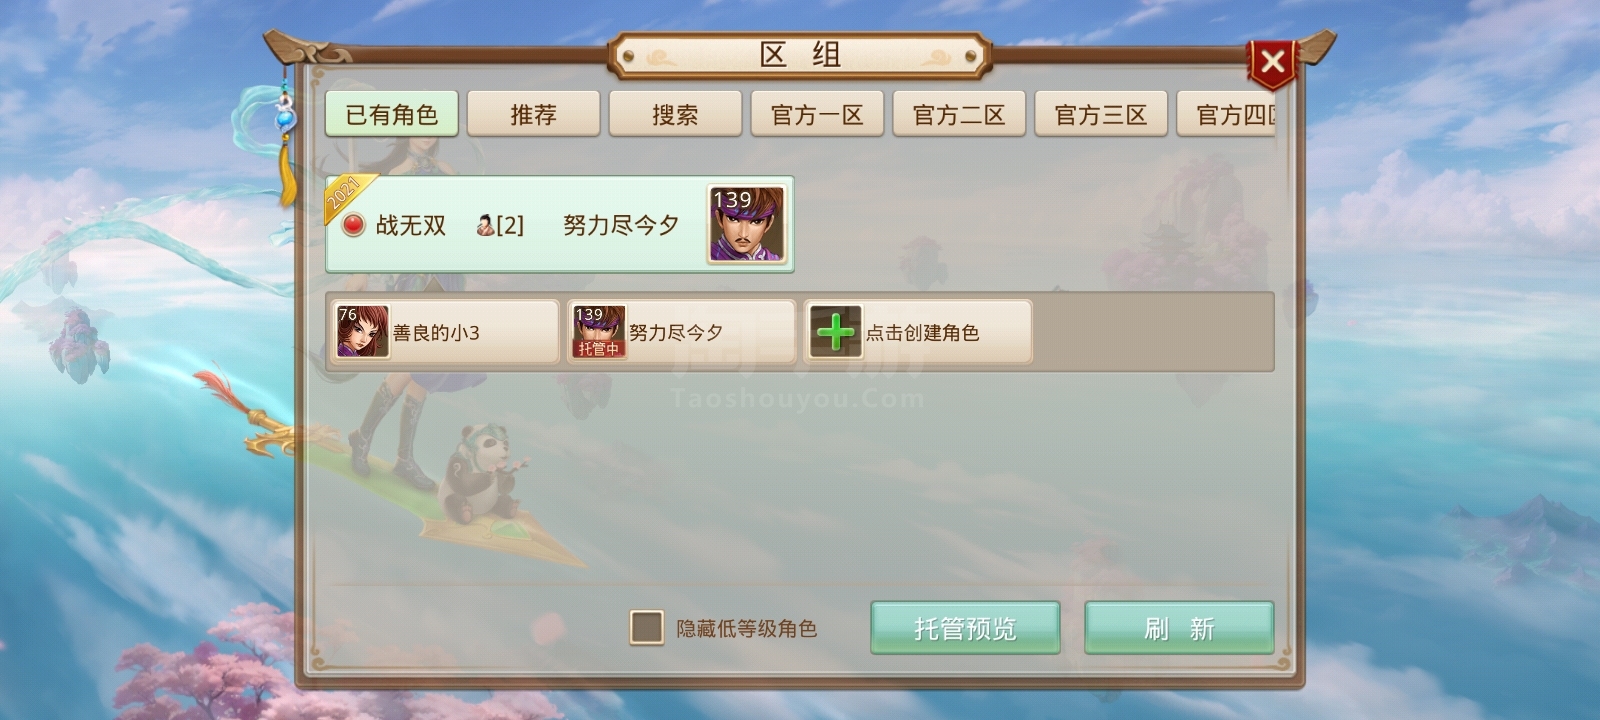Click the 刷新 button
1600x720 pixels.
click(1179, 628)
